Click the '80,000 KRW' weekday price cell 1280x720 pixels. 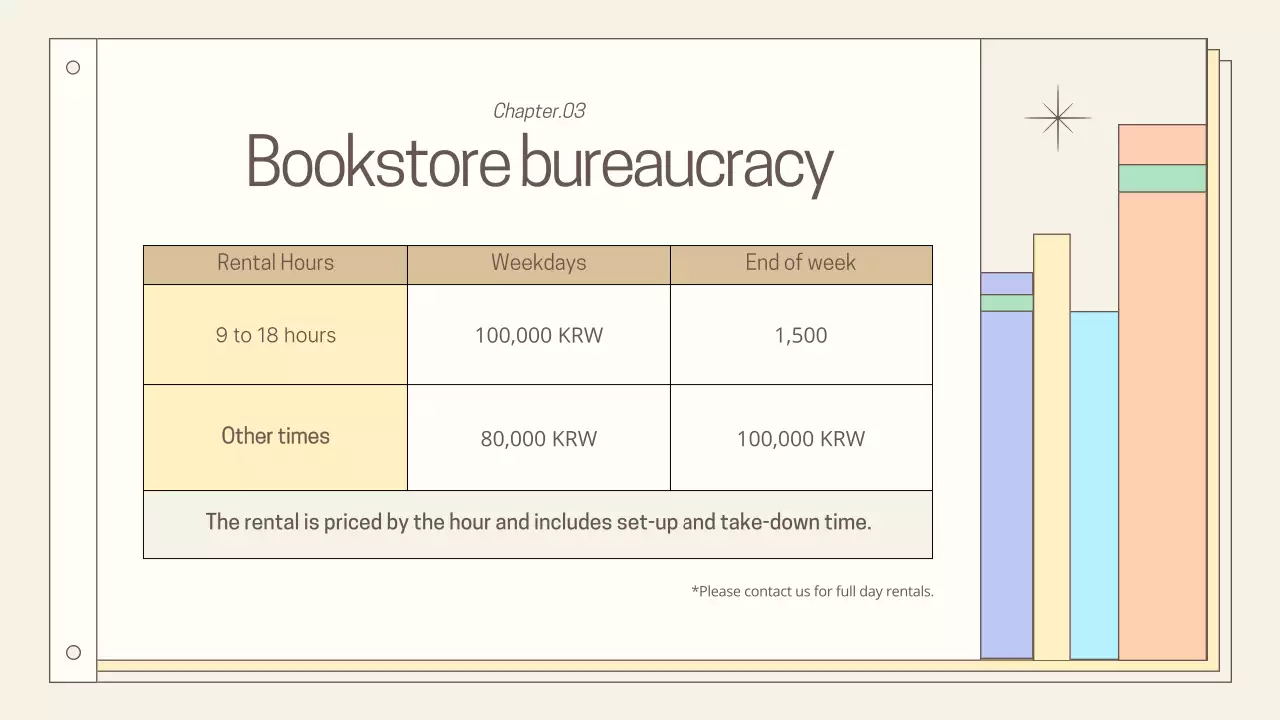pyautogui.click(x=538, y=438)
